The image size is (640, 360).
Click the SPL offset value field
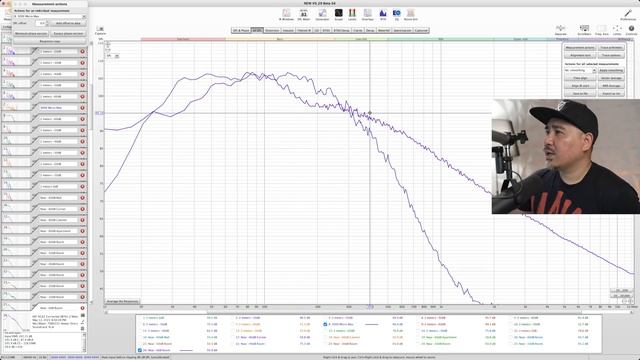point(40,23)
